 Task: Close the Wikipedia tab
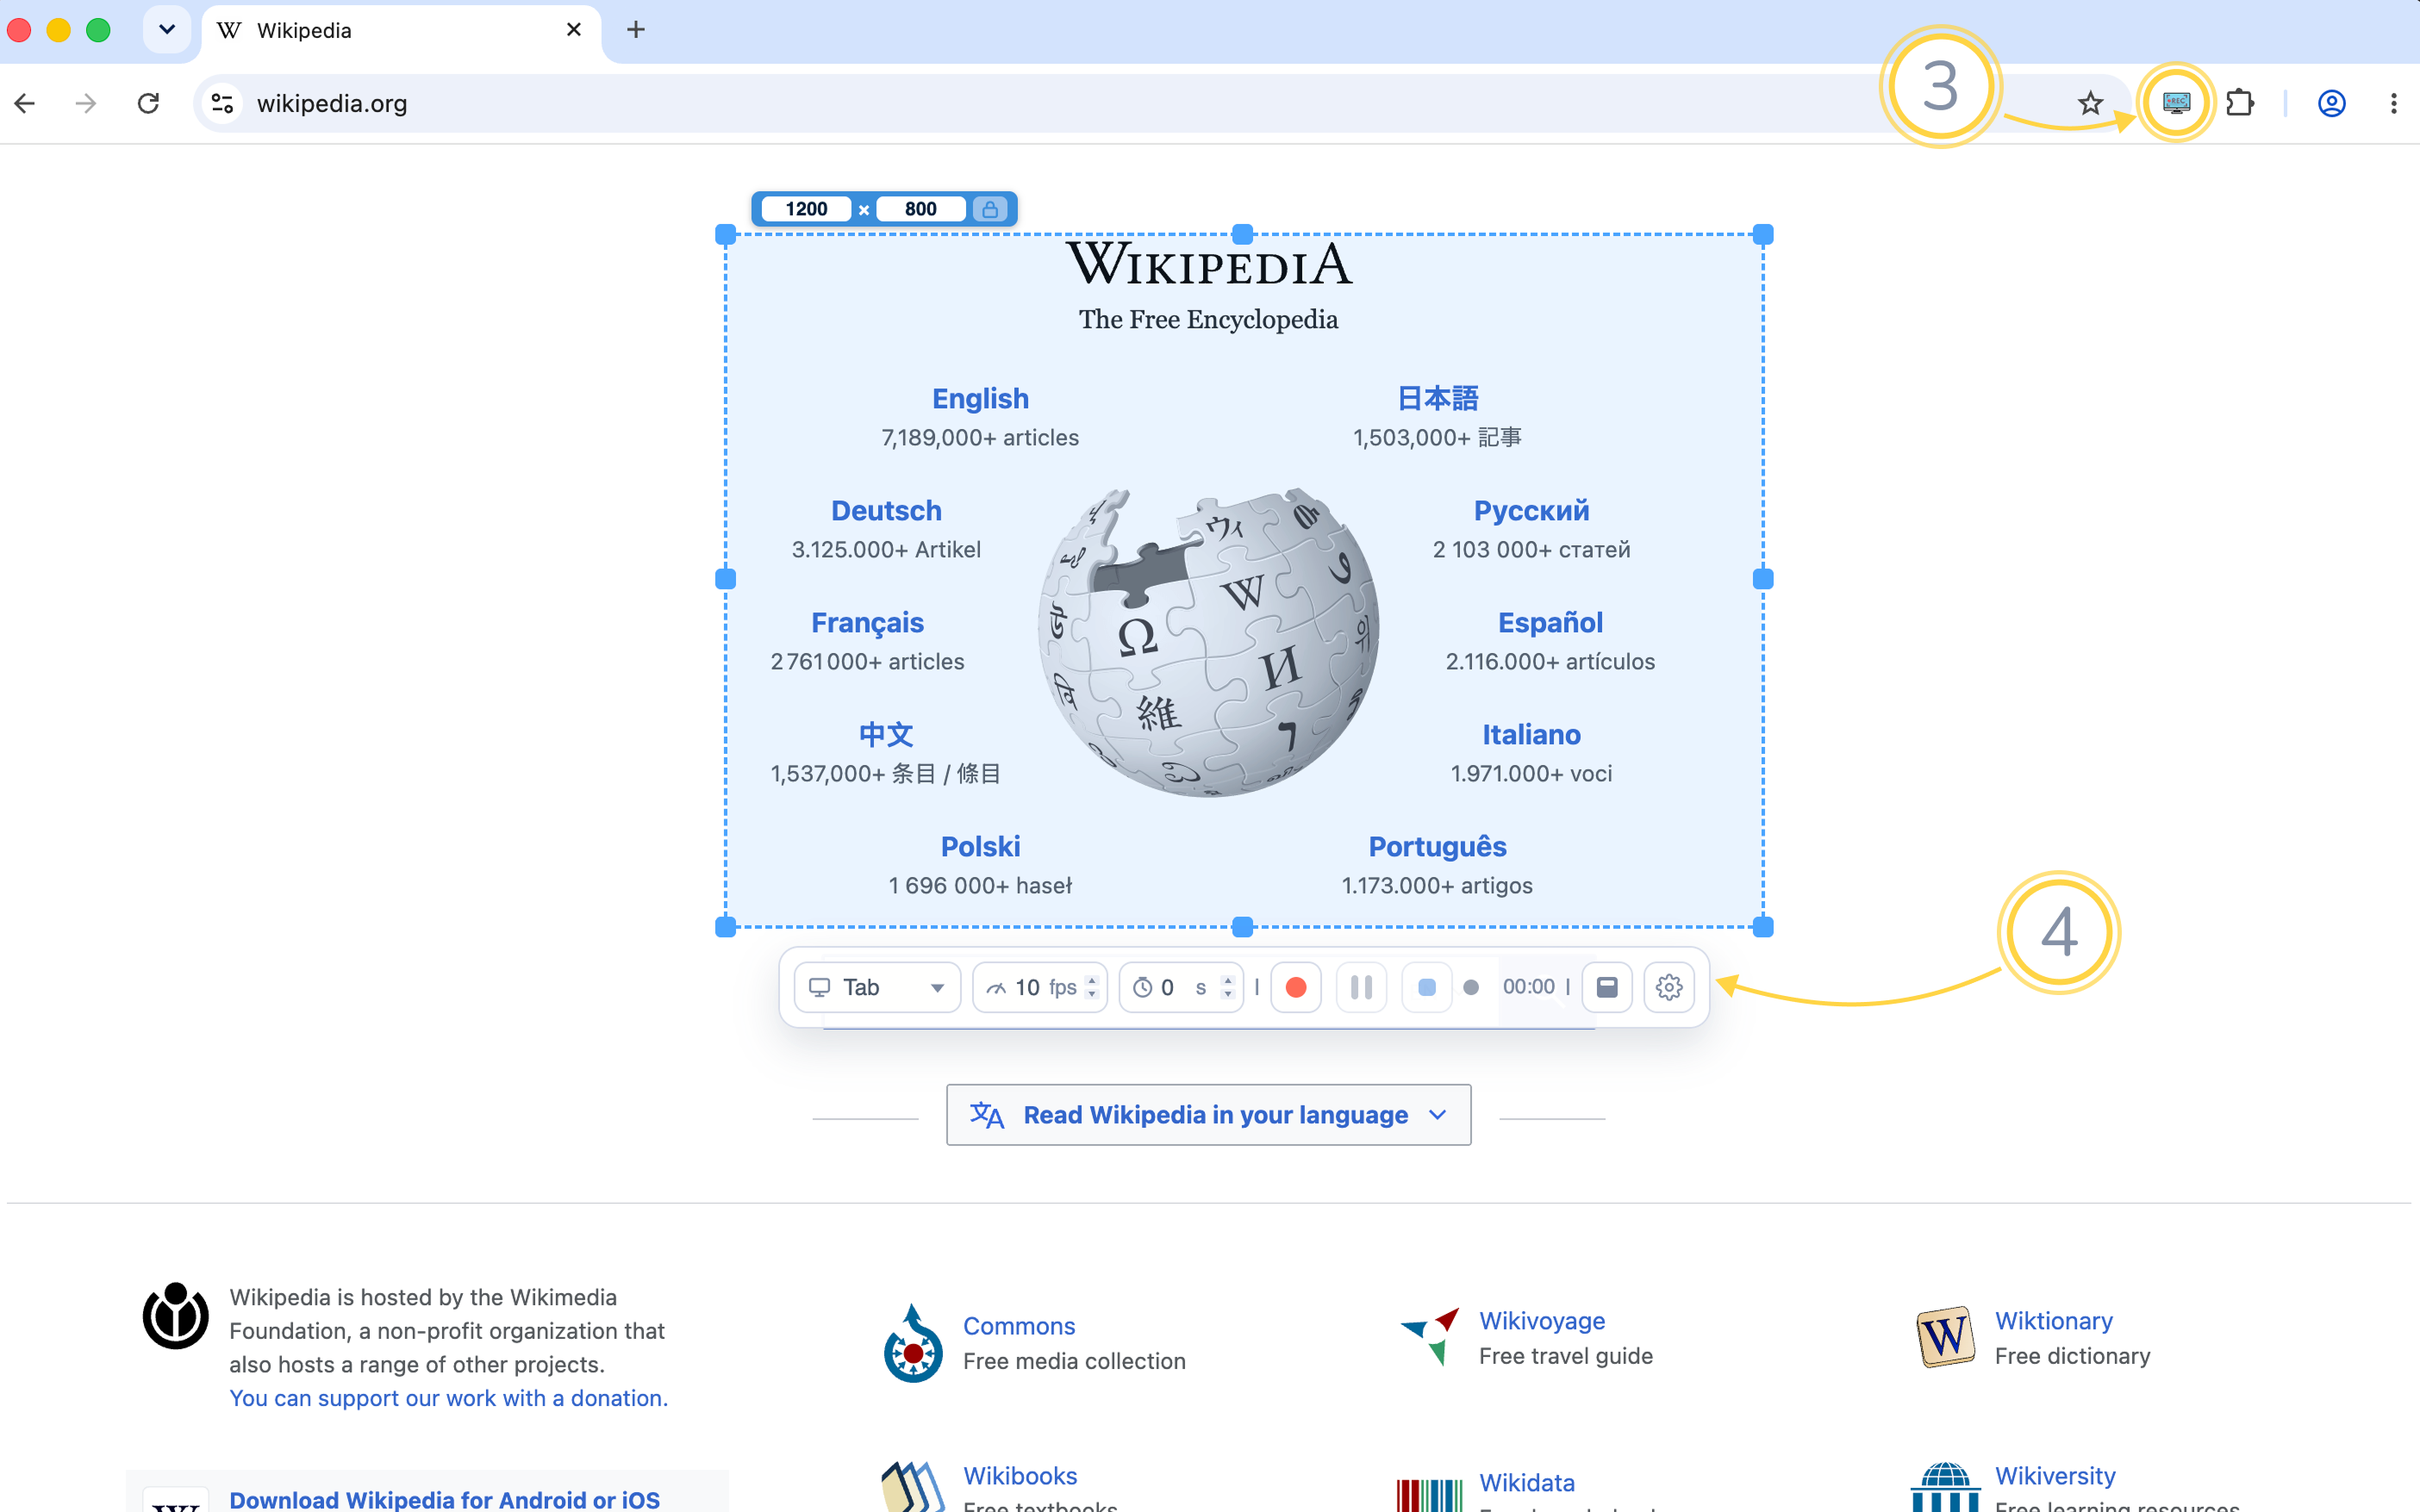(x=574, y=29)
